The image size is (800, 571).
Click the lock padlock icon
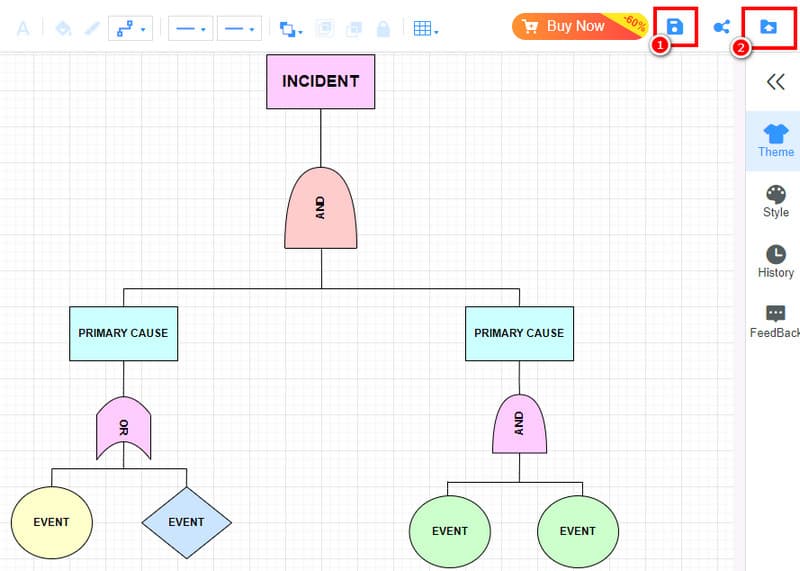tap(383, 29)
